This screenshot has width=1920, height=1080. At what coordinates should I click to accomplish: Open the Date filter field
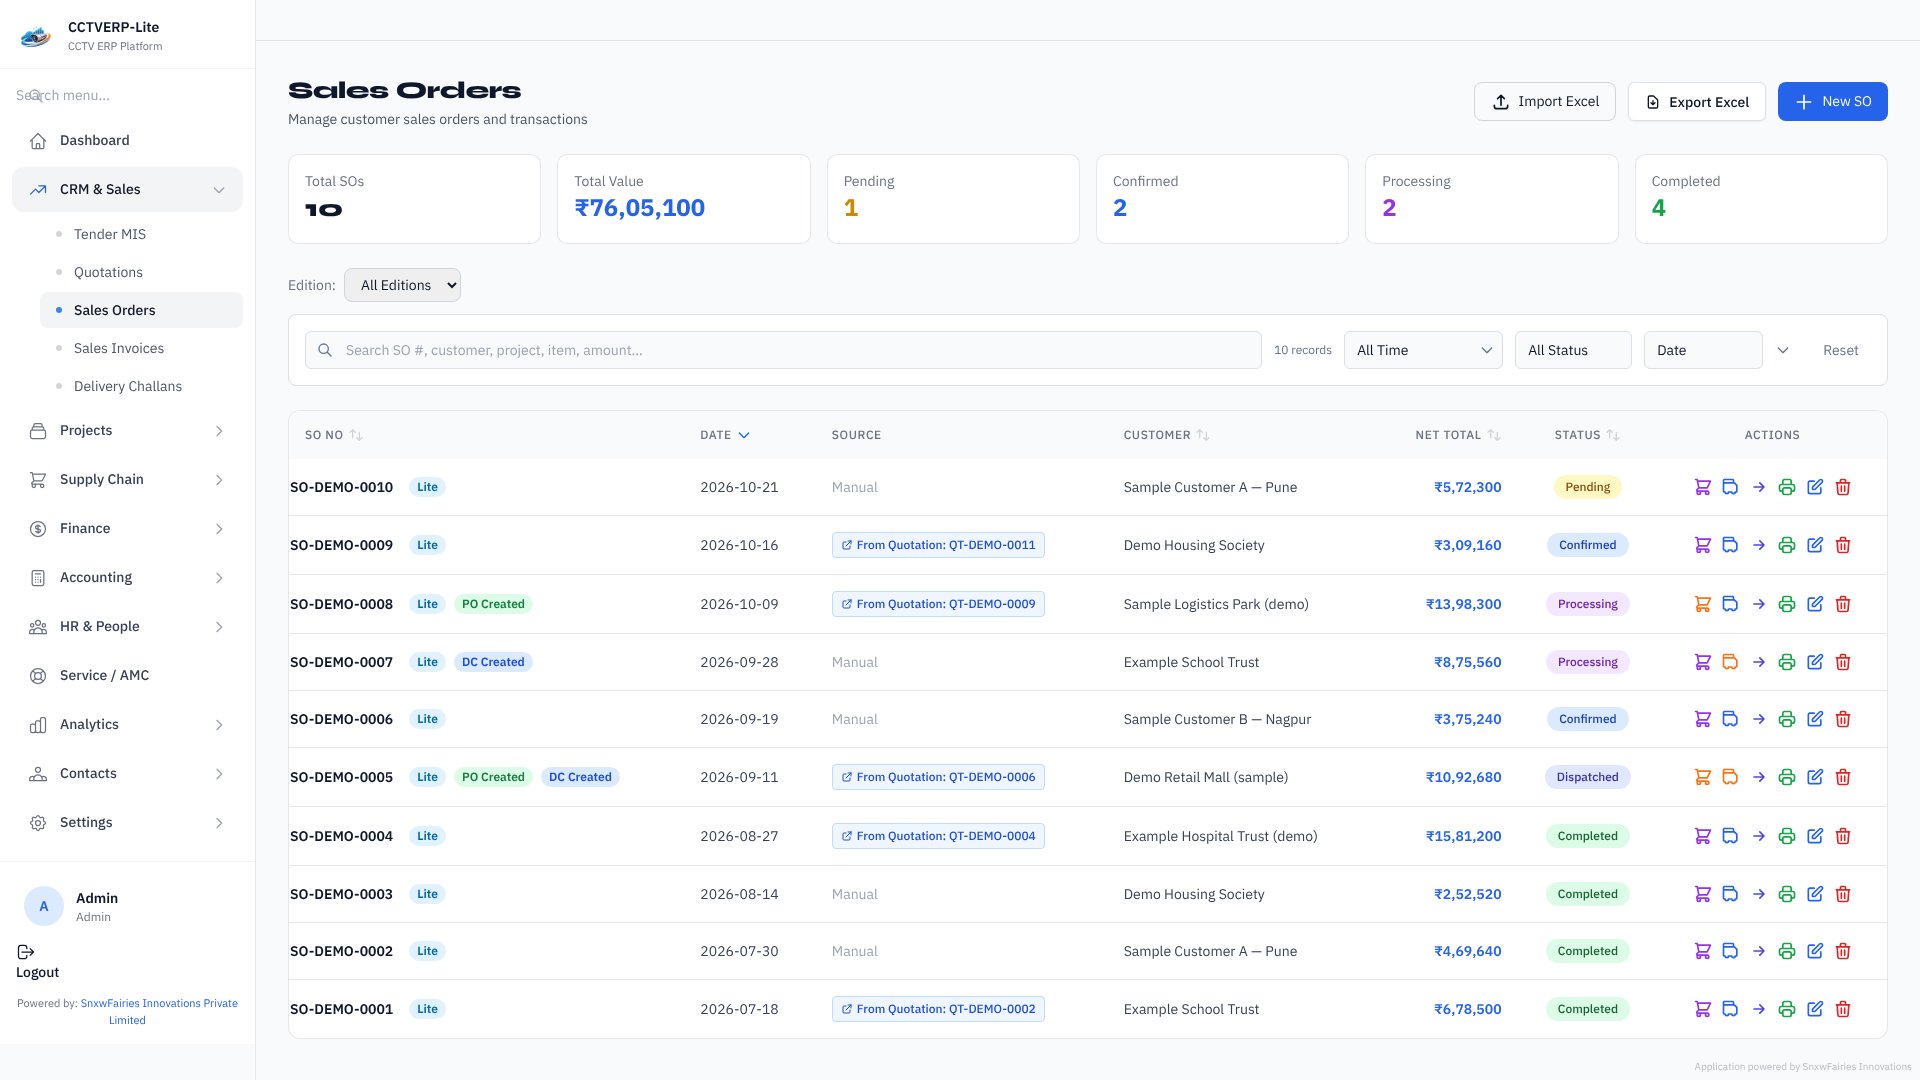[x=1703, y=350]
